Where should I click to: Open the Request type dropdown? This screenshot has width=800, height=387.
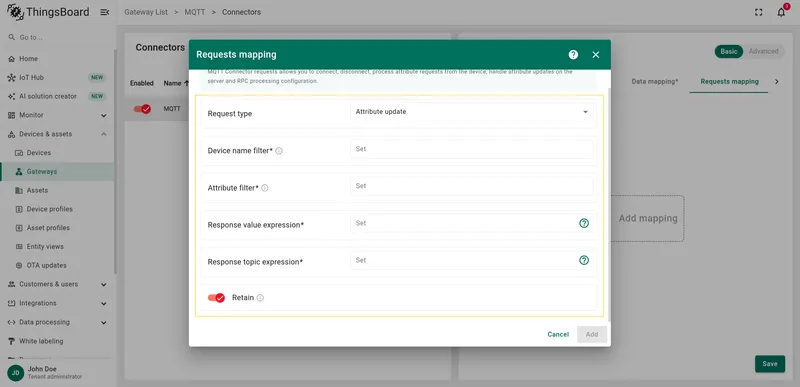[x=472, y=112]
